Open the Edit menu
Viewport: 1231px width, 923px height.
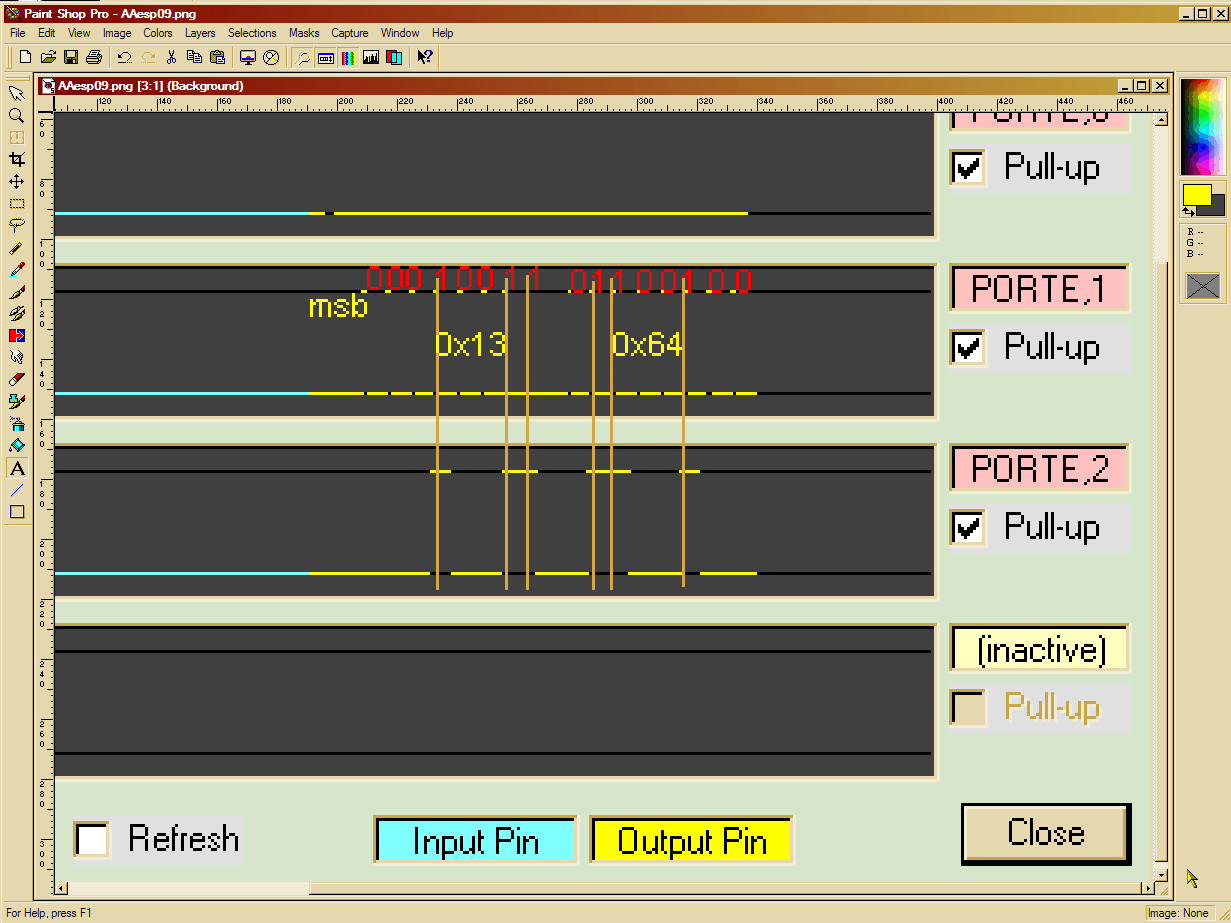point(47,33)
